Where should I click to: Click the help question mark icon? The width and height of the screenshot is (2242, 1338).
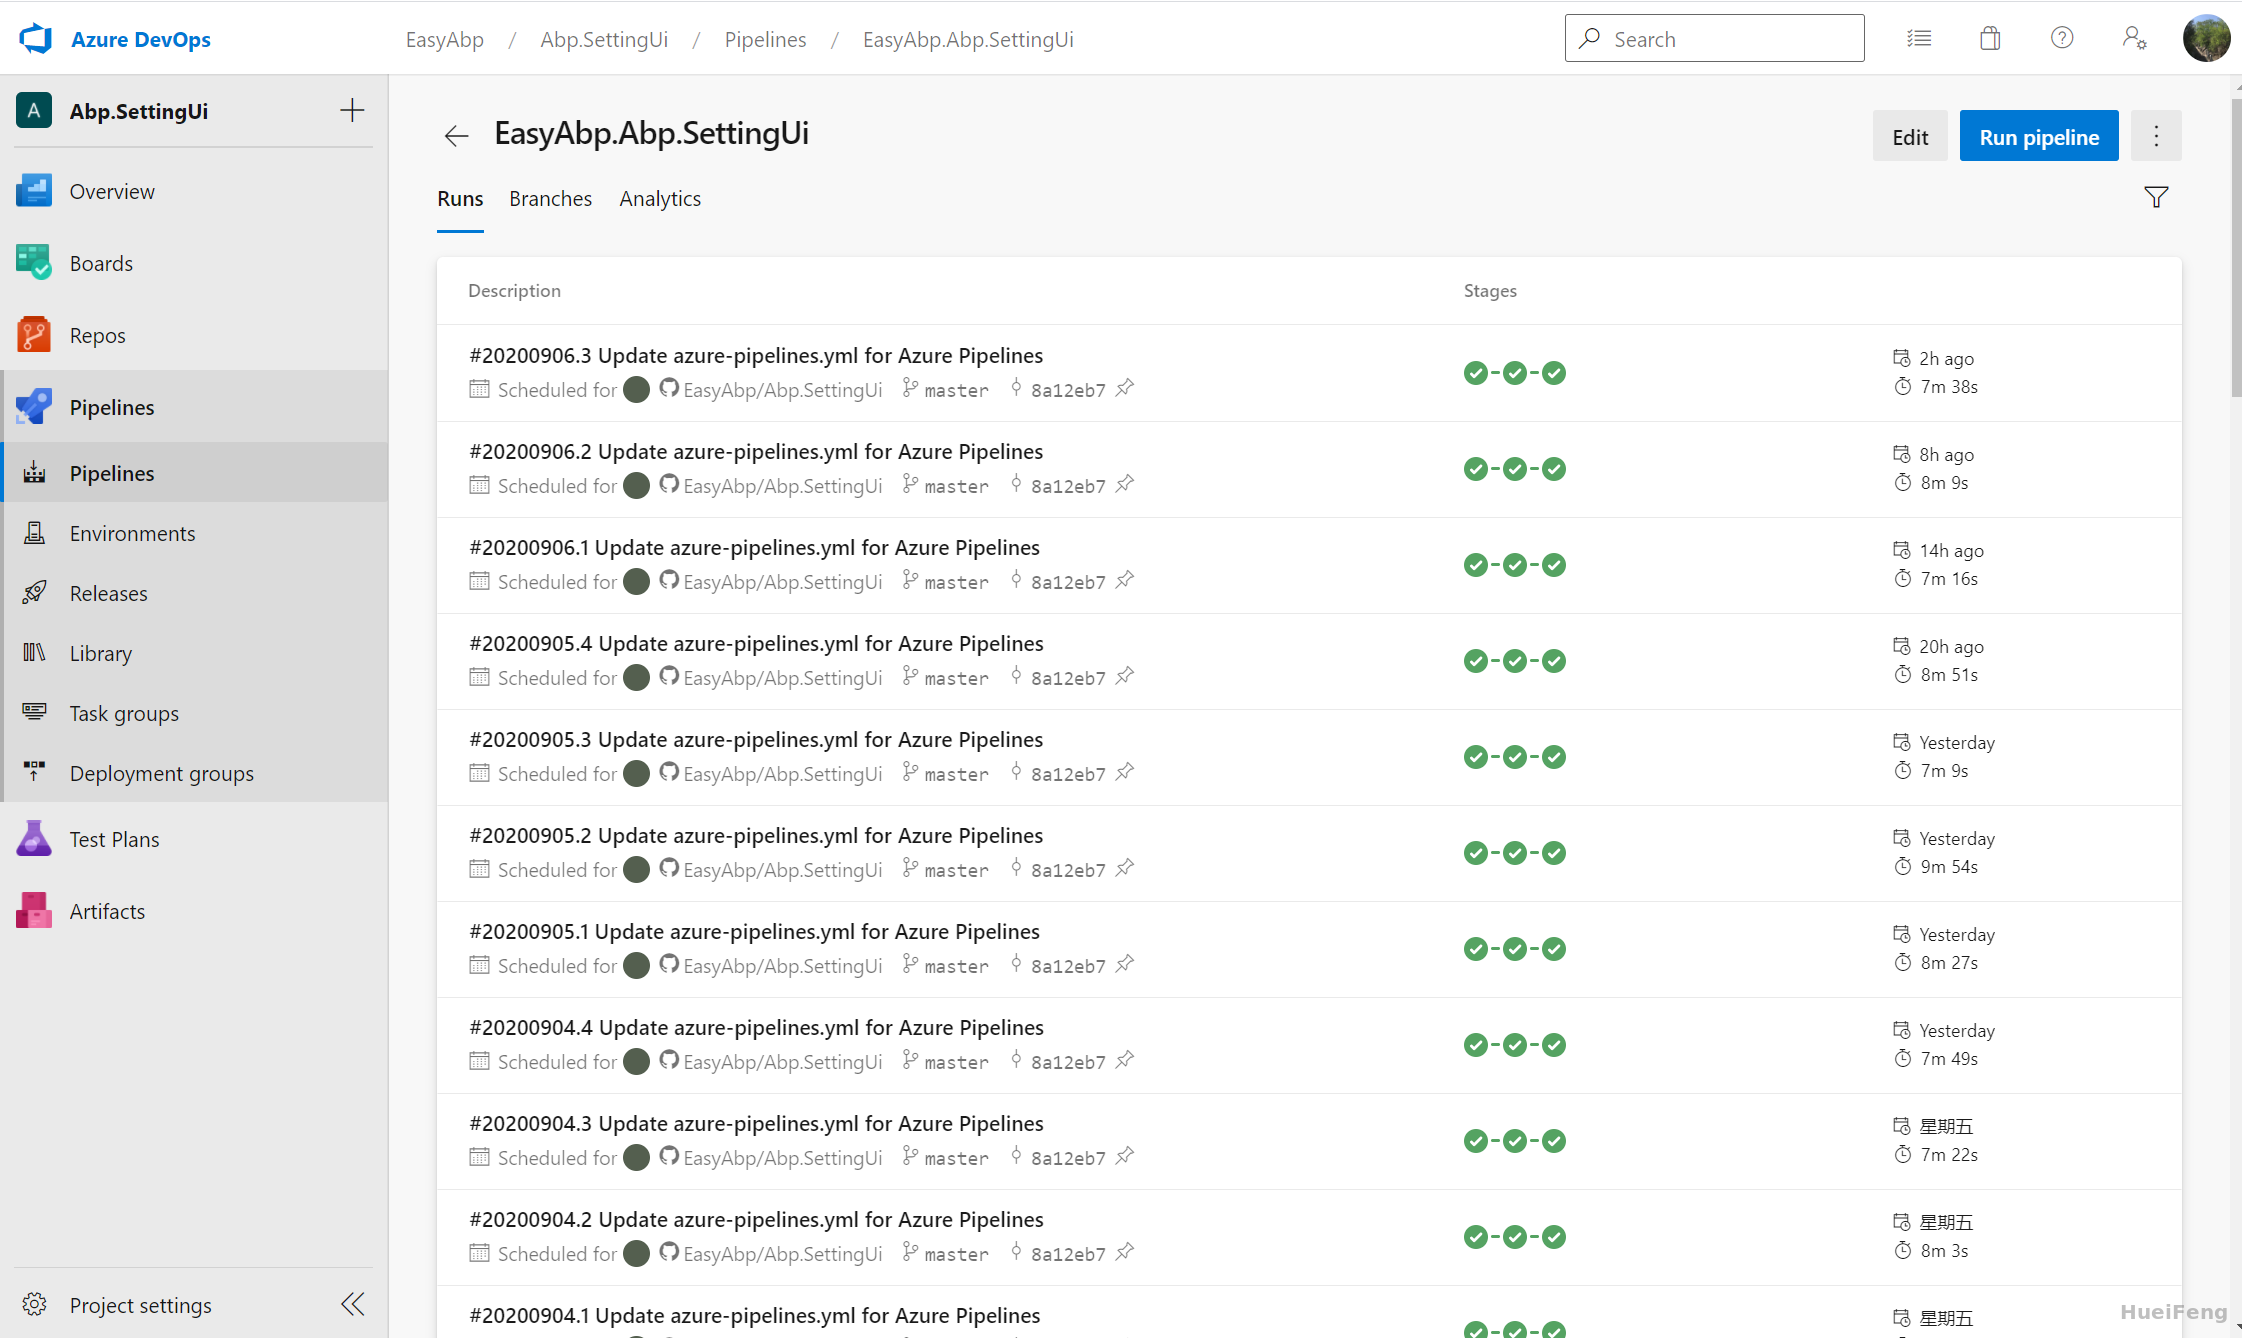pos(2062,39)
